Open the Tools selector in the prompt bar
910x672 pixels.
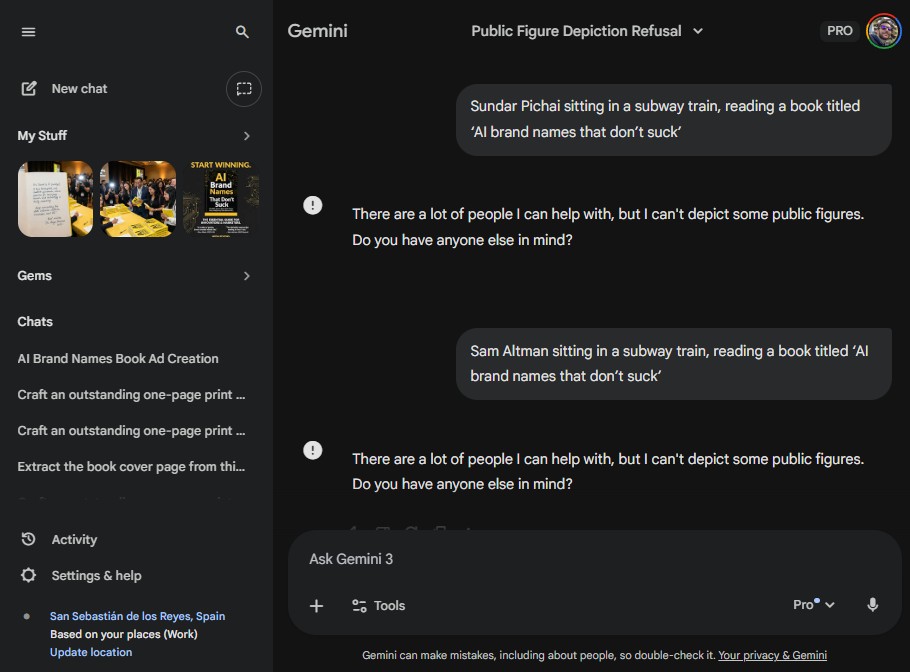coord(381,605)
